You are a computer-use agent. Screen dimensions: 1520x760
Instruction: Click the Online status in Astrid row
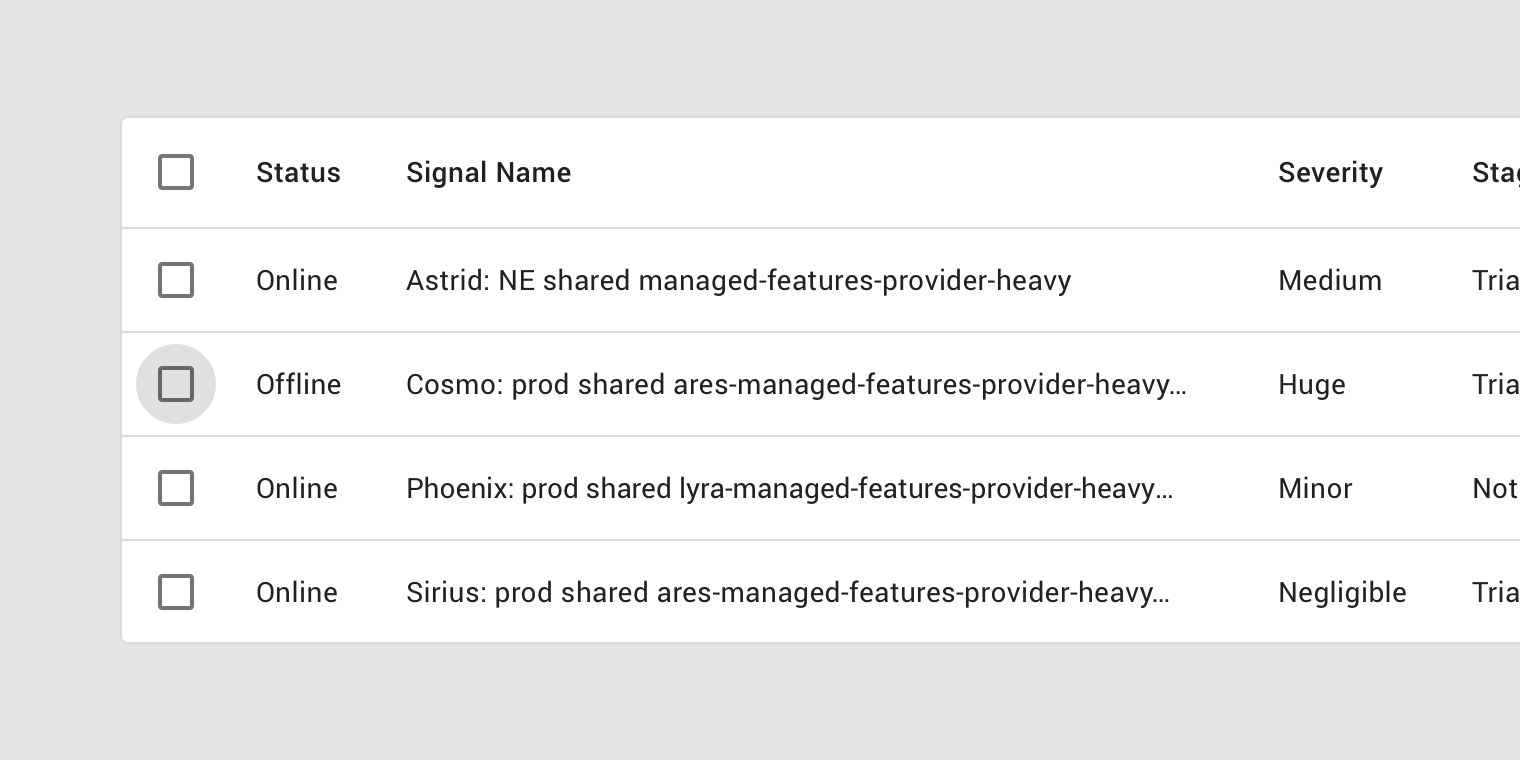point(296,281)
